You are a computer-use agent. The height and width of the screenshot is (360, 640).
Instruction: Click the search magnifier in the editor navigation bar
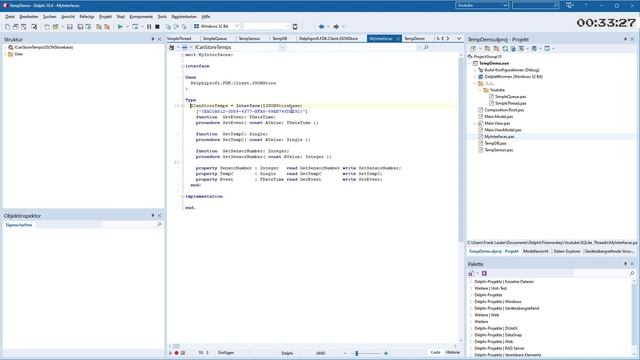click(x=426, y=47)
